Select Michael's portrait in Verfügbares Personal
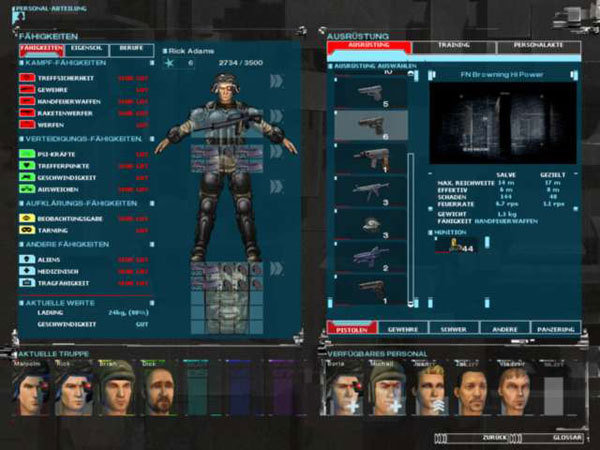This screenshot has width=600, height=450. tap(387, 387)
